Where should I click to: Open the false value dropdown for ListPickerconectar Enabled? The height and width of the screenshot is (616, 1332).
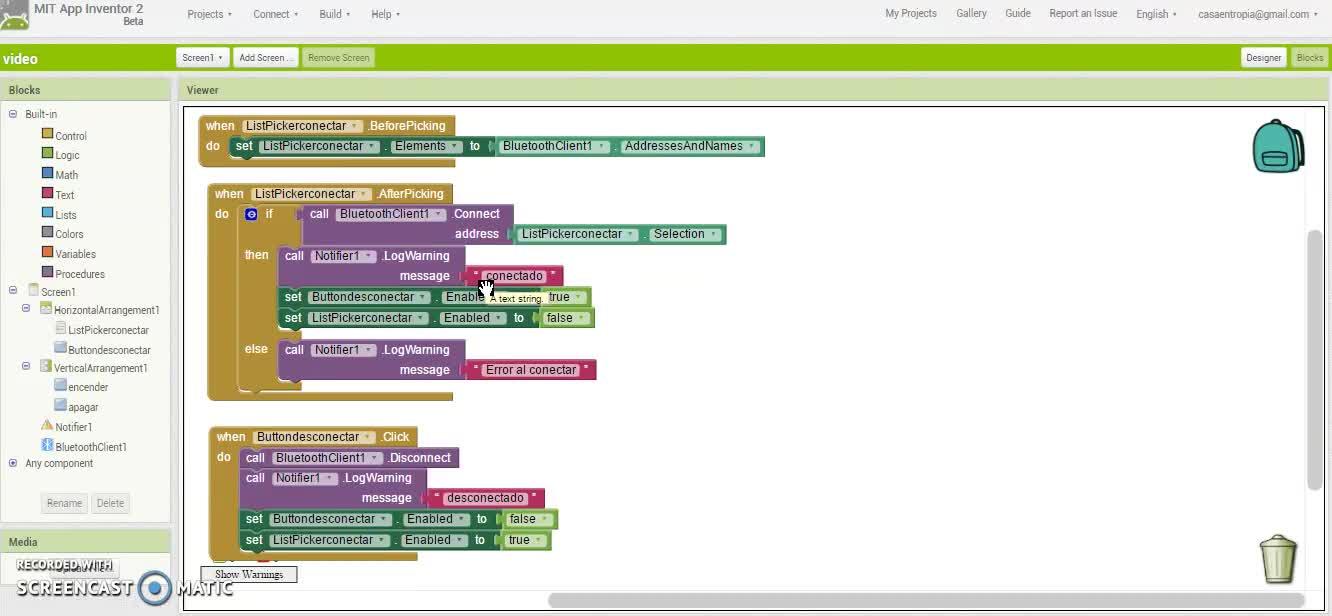tap(565, 318)
